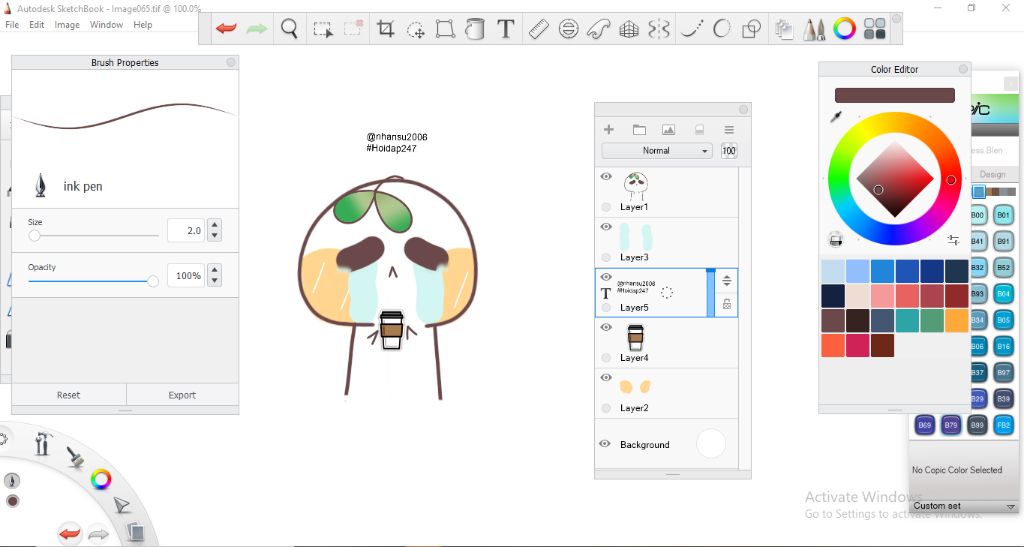This screenshot has height=547, width=1024.
Task: Select the Zoom magnifier tool
Action: pyautogui.click(x=289, y=29)
